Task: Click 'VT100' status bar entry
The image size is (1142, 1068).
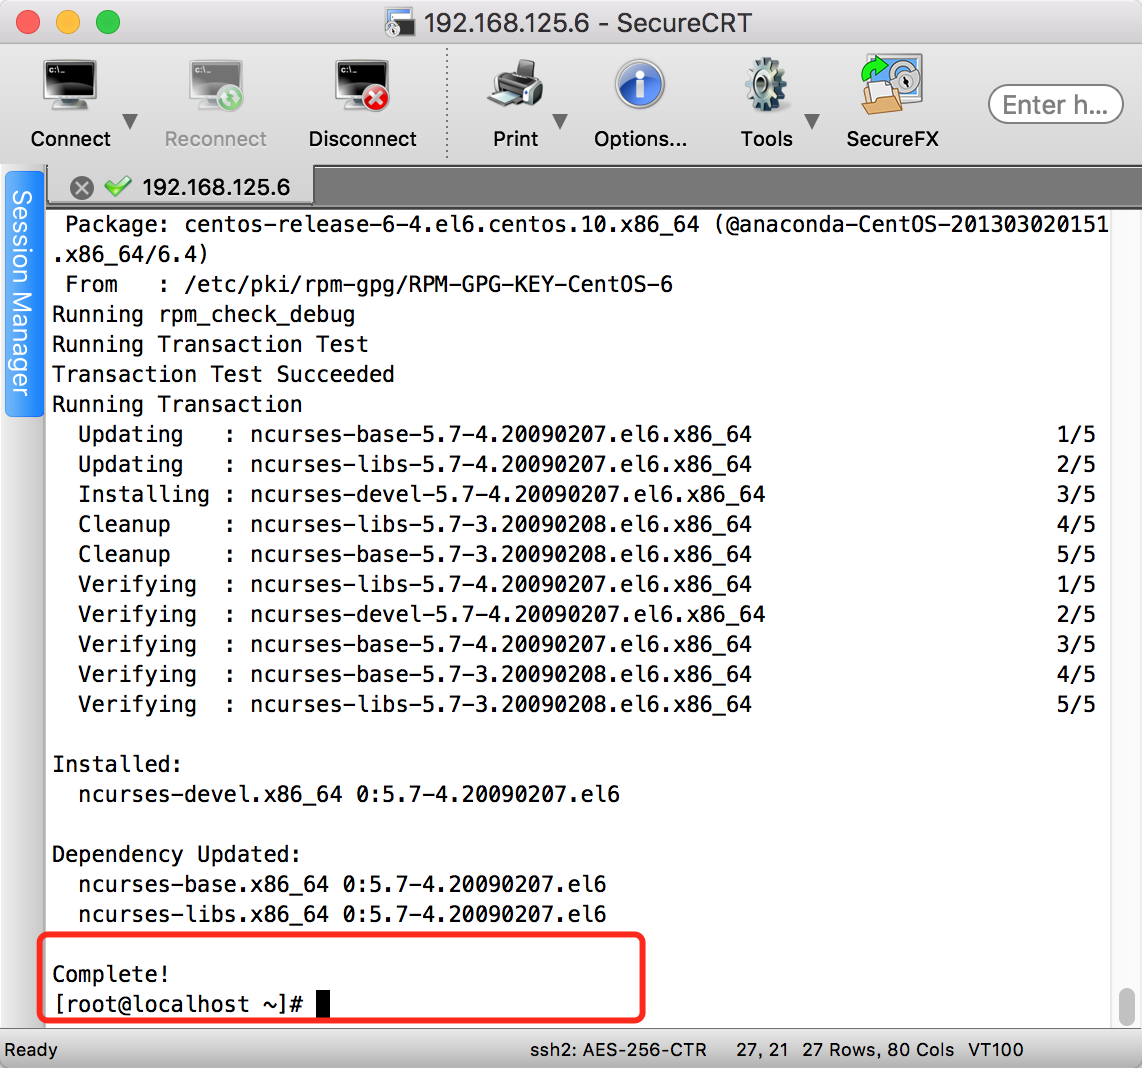Action: coord(995,1050)
